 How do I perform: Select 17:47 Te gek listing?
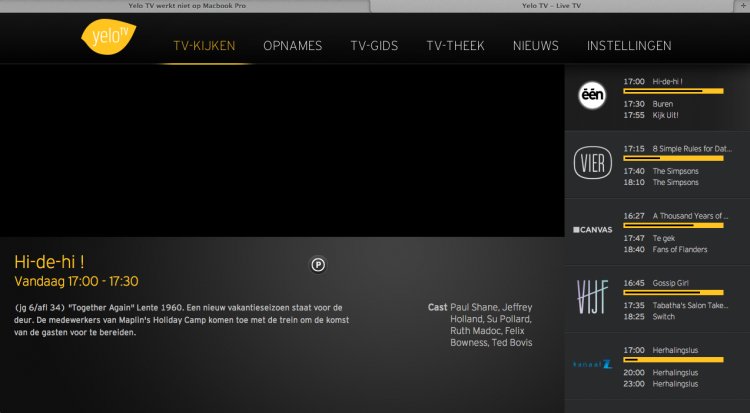click(x=649, y=238)
